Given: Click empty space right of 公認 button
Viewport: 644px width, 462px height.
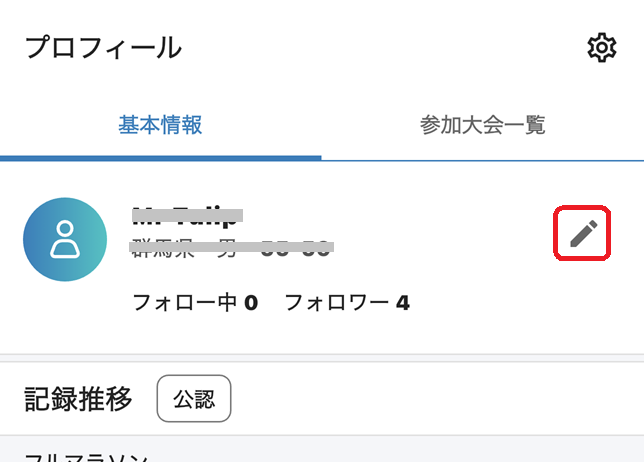Looking at the screenshot, I should pyautogui.click(x=435, y=398).
